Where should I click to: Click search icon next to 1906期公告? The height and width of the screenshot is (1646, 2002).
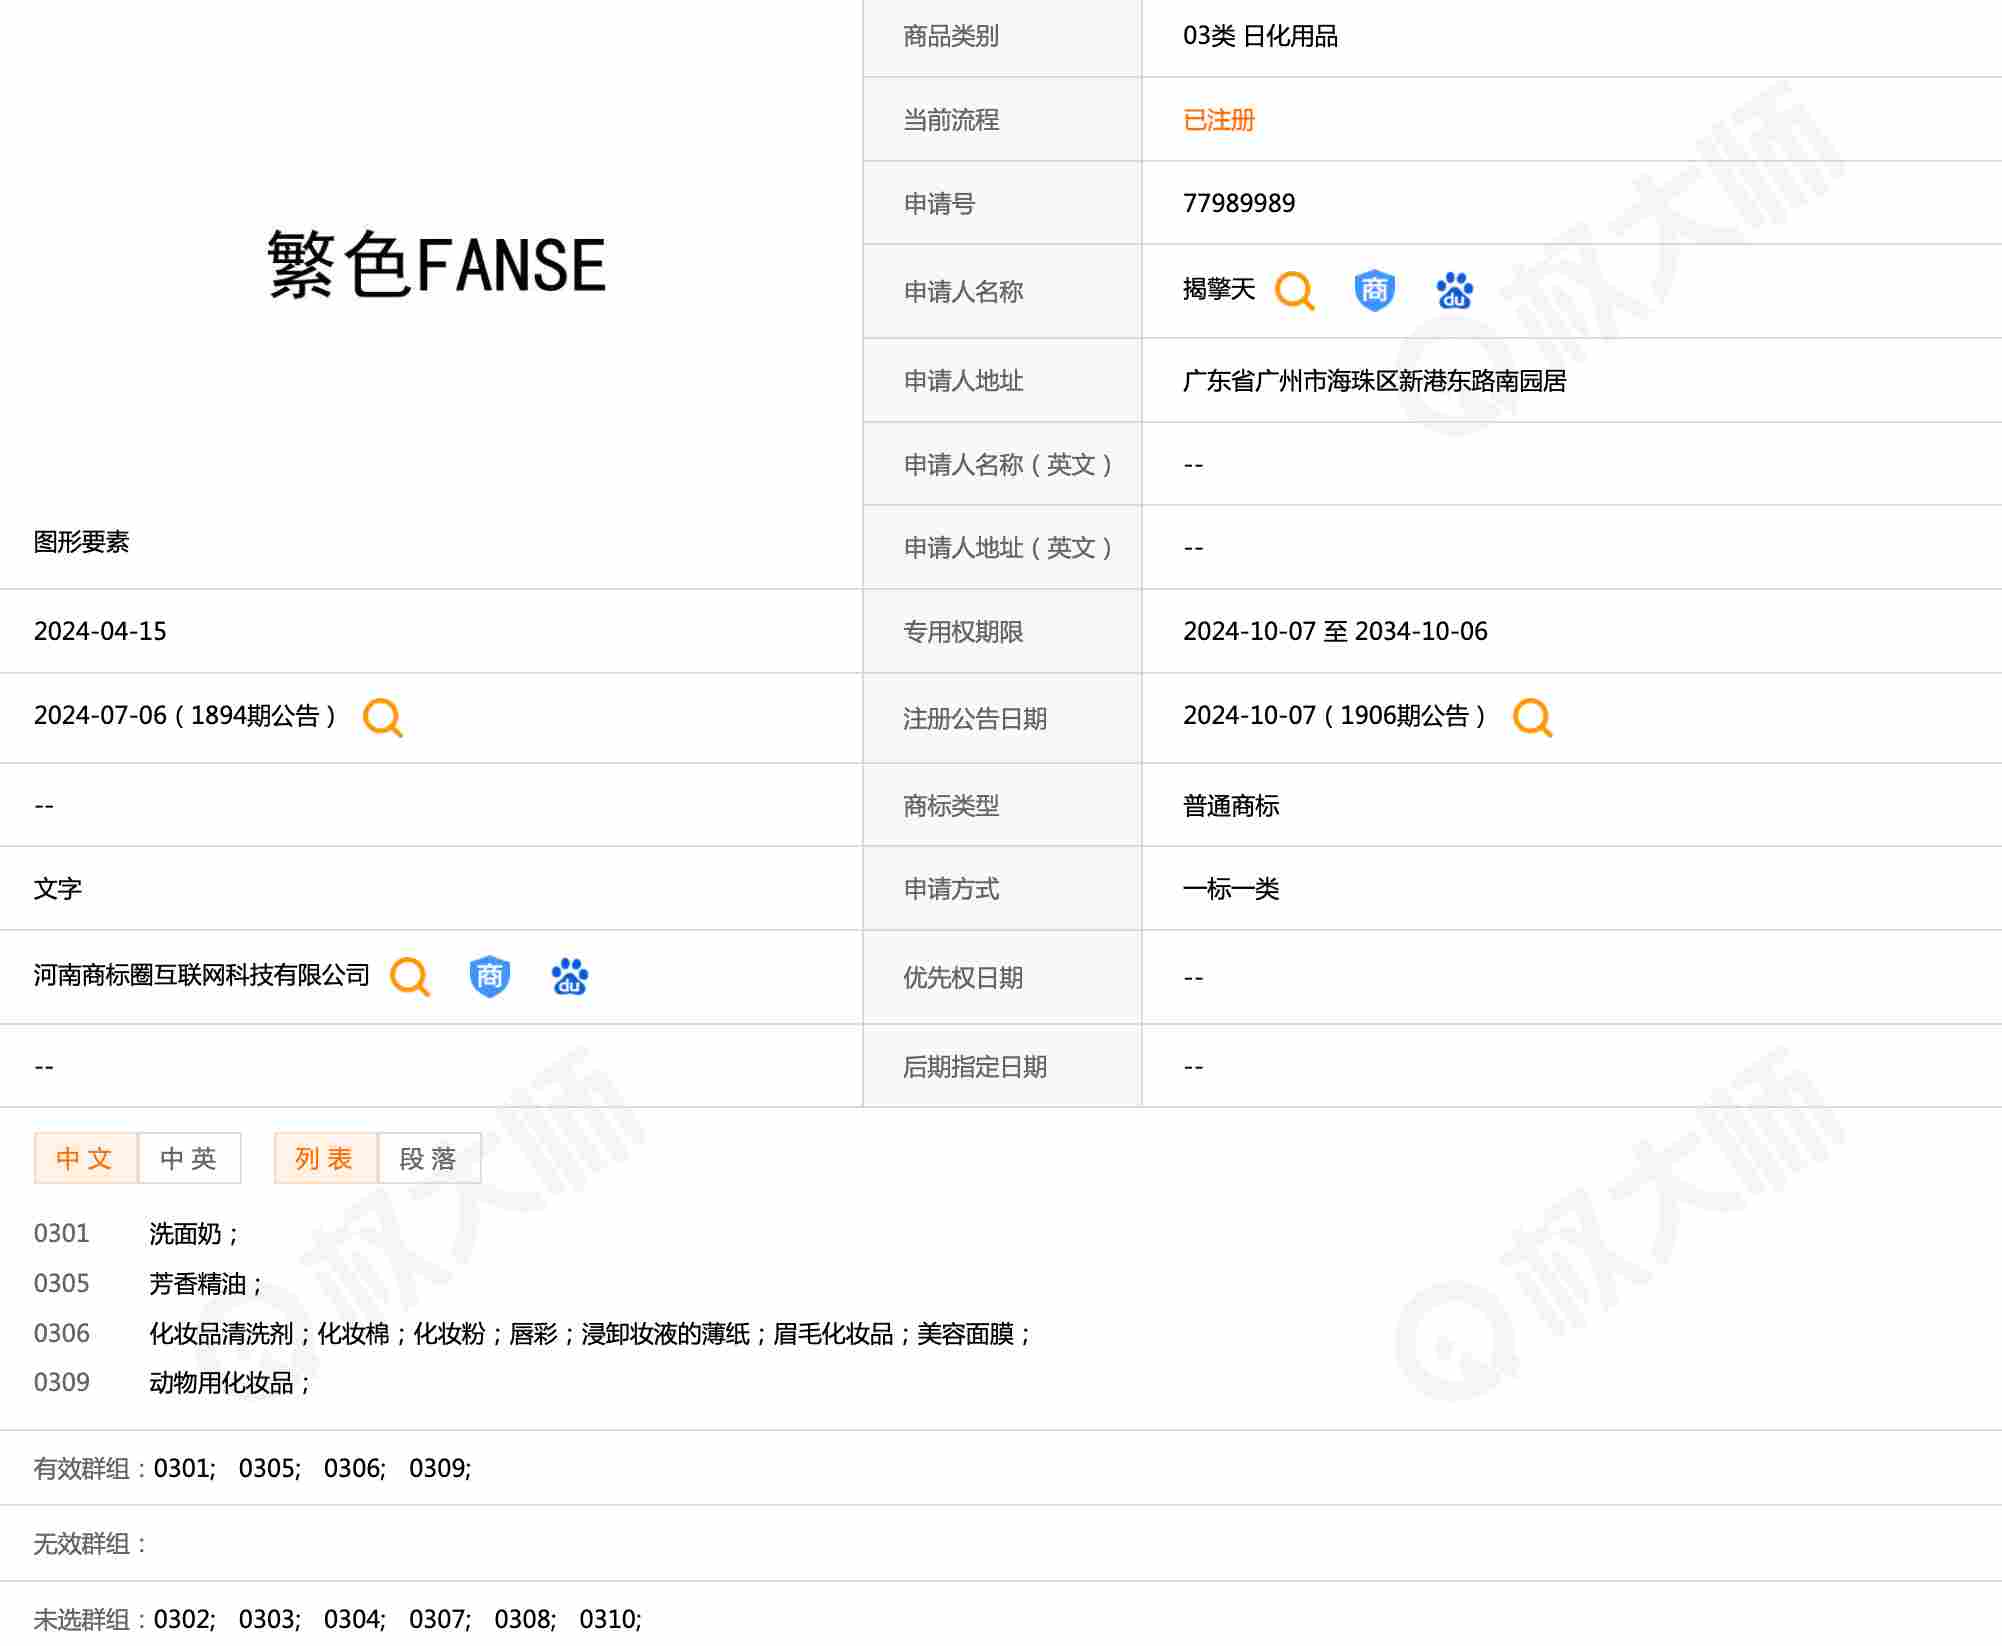(x=1531, y=717)
